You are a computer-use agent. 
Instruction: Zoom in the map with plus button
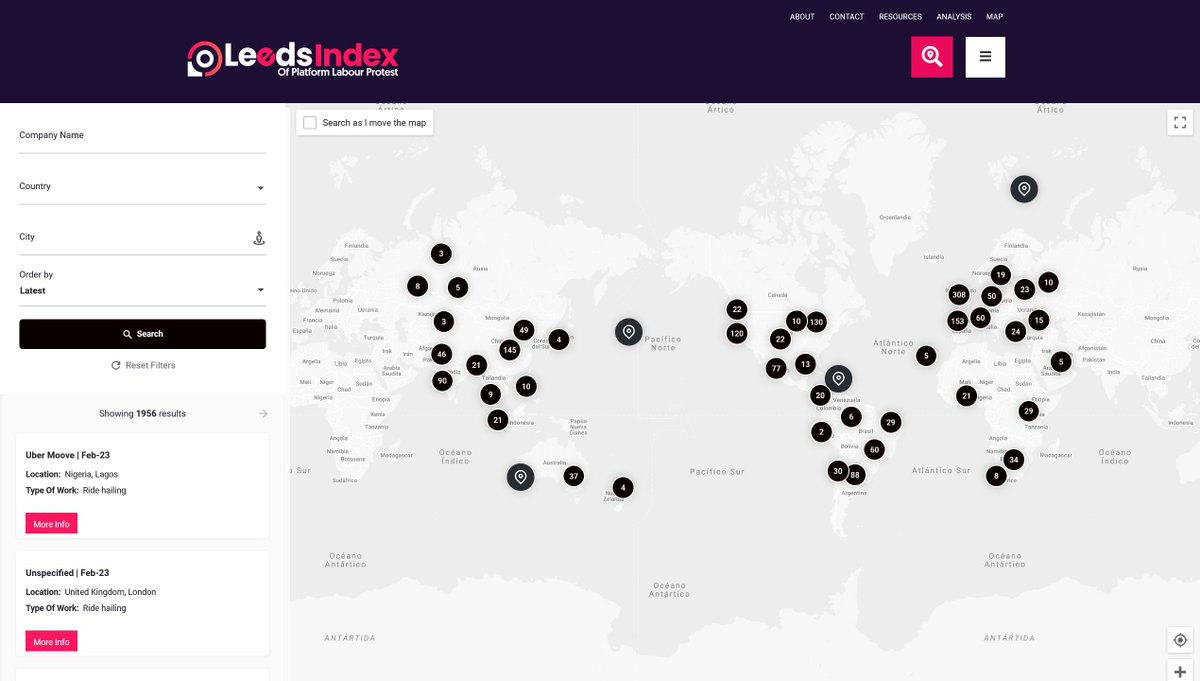1180,671
